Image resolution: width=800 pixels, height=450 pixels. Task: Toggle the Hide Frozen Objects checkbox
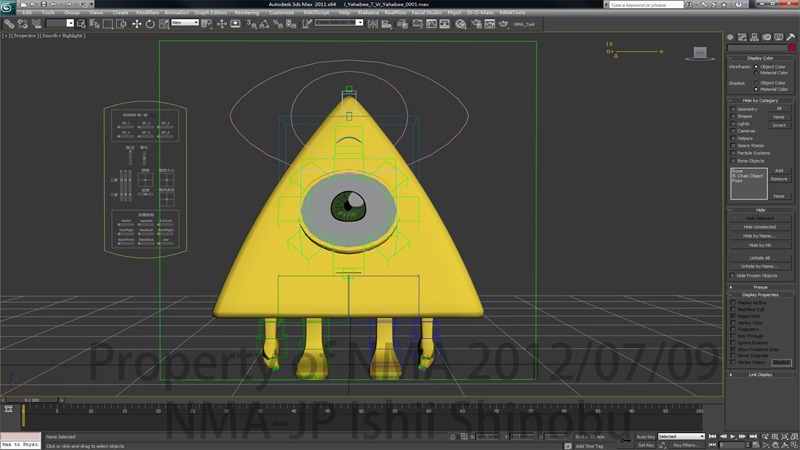733,275
